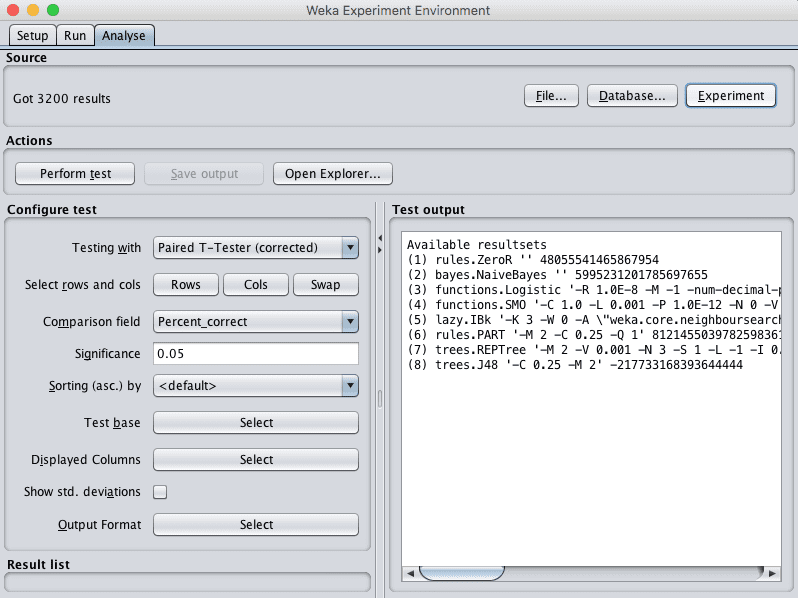
Task: Maximize window with green button
Action: [53, 10]
